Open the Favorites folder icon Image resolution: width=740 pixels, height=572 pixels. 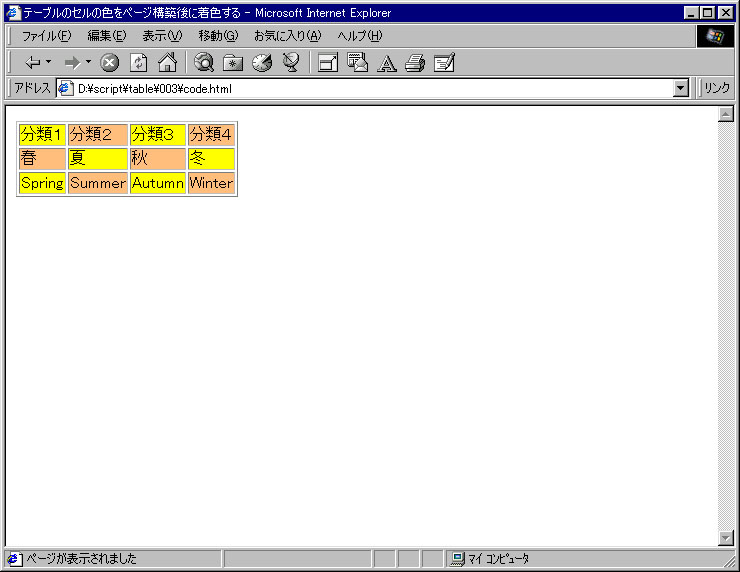(x=233, y=62)
